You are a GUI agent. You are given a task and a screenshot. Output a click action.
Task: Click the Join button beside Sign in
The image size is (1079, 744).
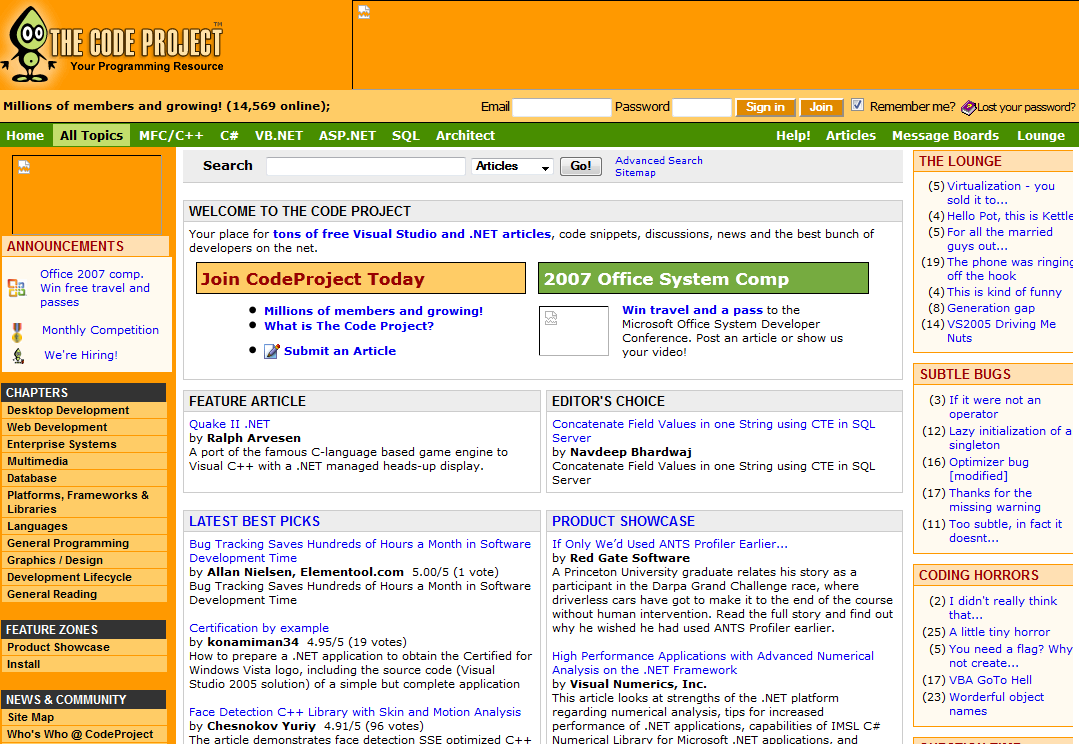click(821, 107)
